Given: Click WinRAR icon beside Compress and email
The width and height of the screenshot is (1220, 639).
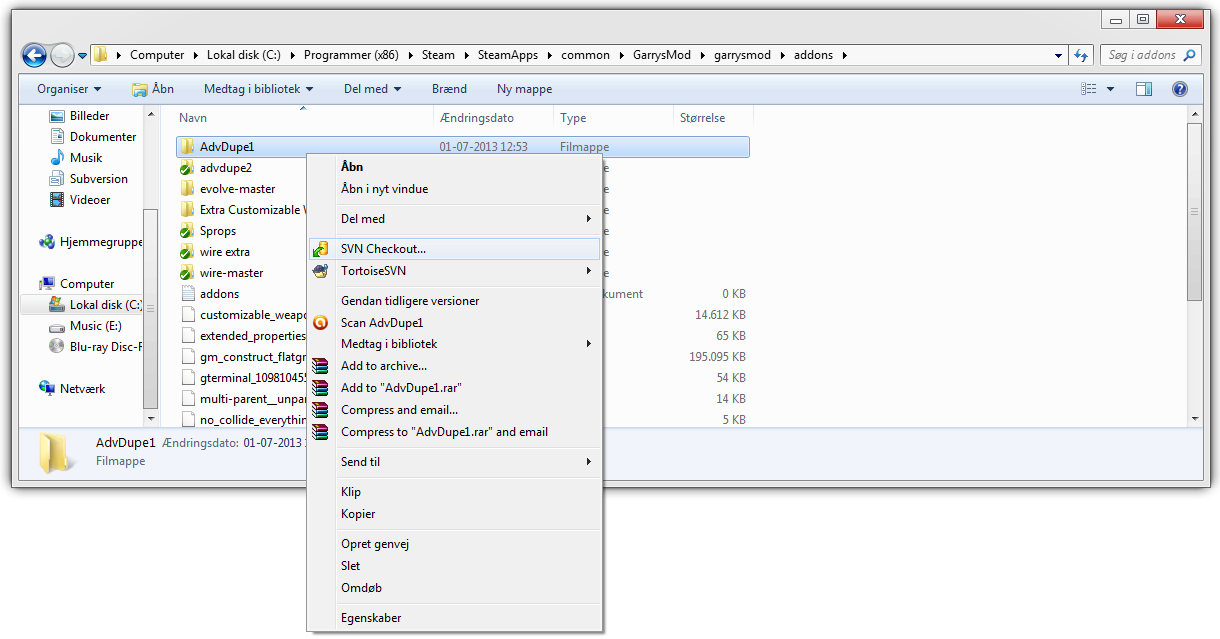Looking at the screenshot, I should tap(320, 410).
